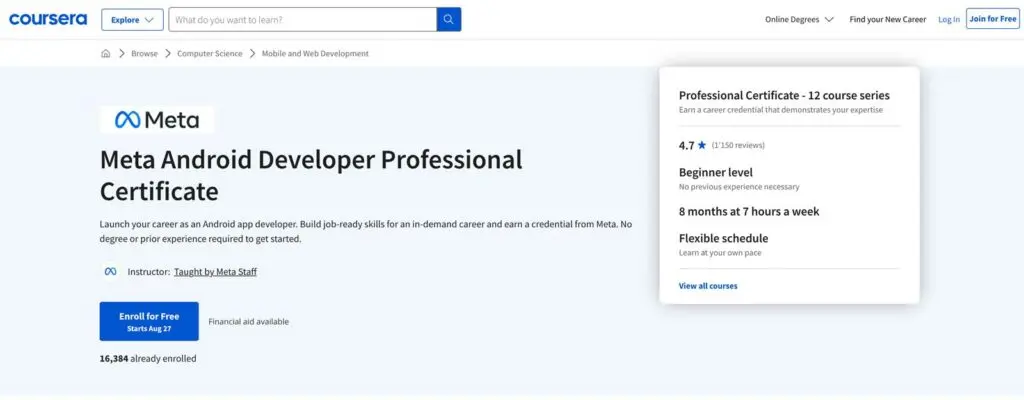Click 'Flexible schedule' text

click(724, 238)
